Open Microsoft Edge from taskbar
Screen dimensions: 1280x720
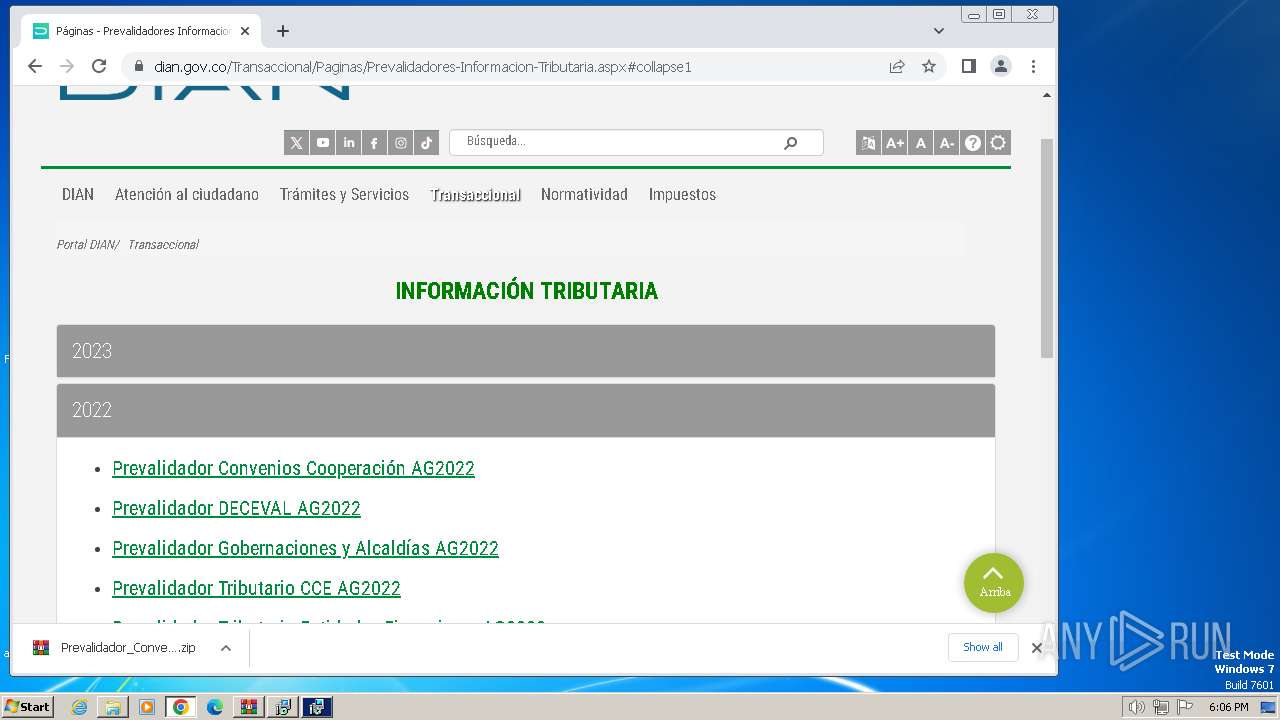[x=215, y=707]
